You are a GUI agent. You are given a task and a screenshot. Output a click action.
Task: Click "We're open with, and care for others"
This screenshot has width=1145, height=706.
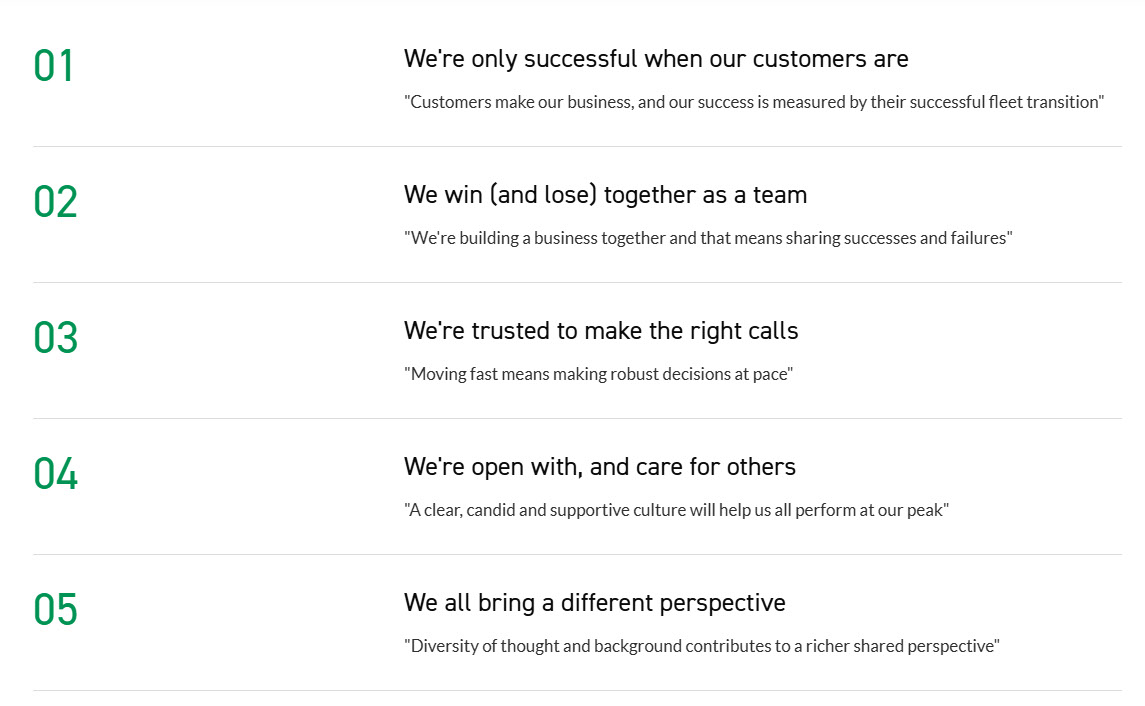[x=600, y=467]
